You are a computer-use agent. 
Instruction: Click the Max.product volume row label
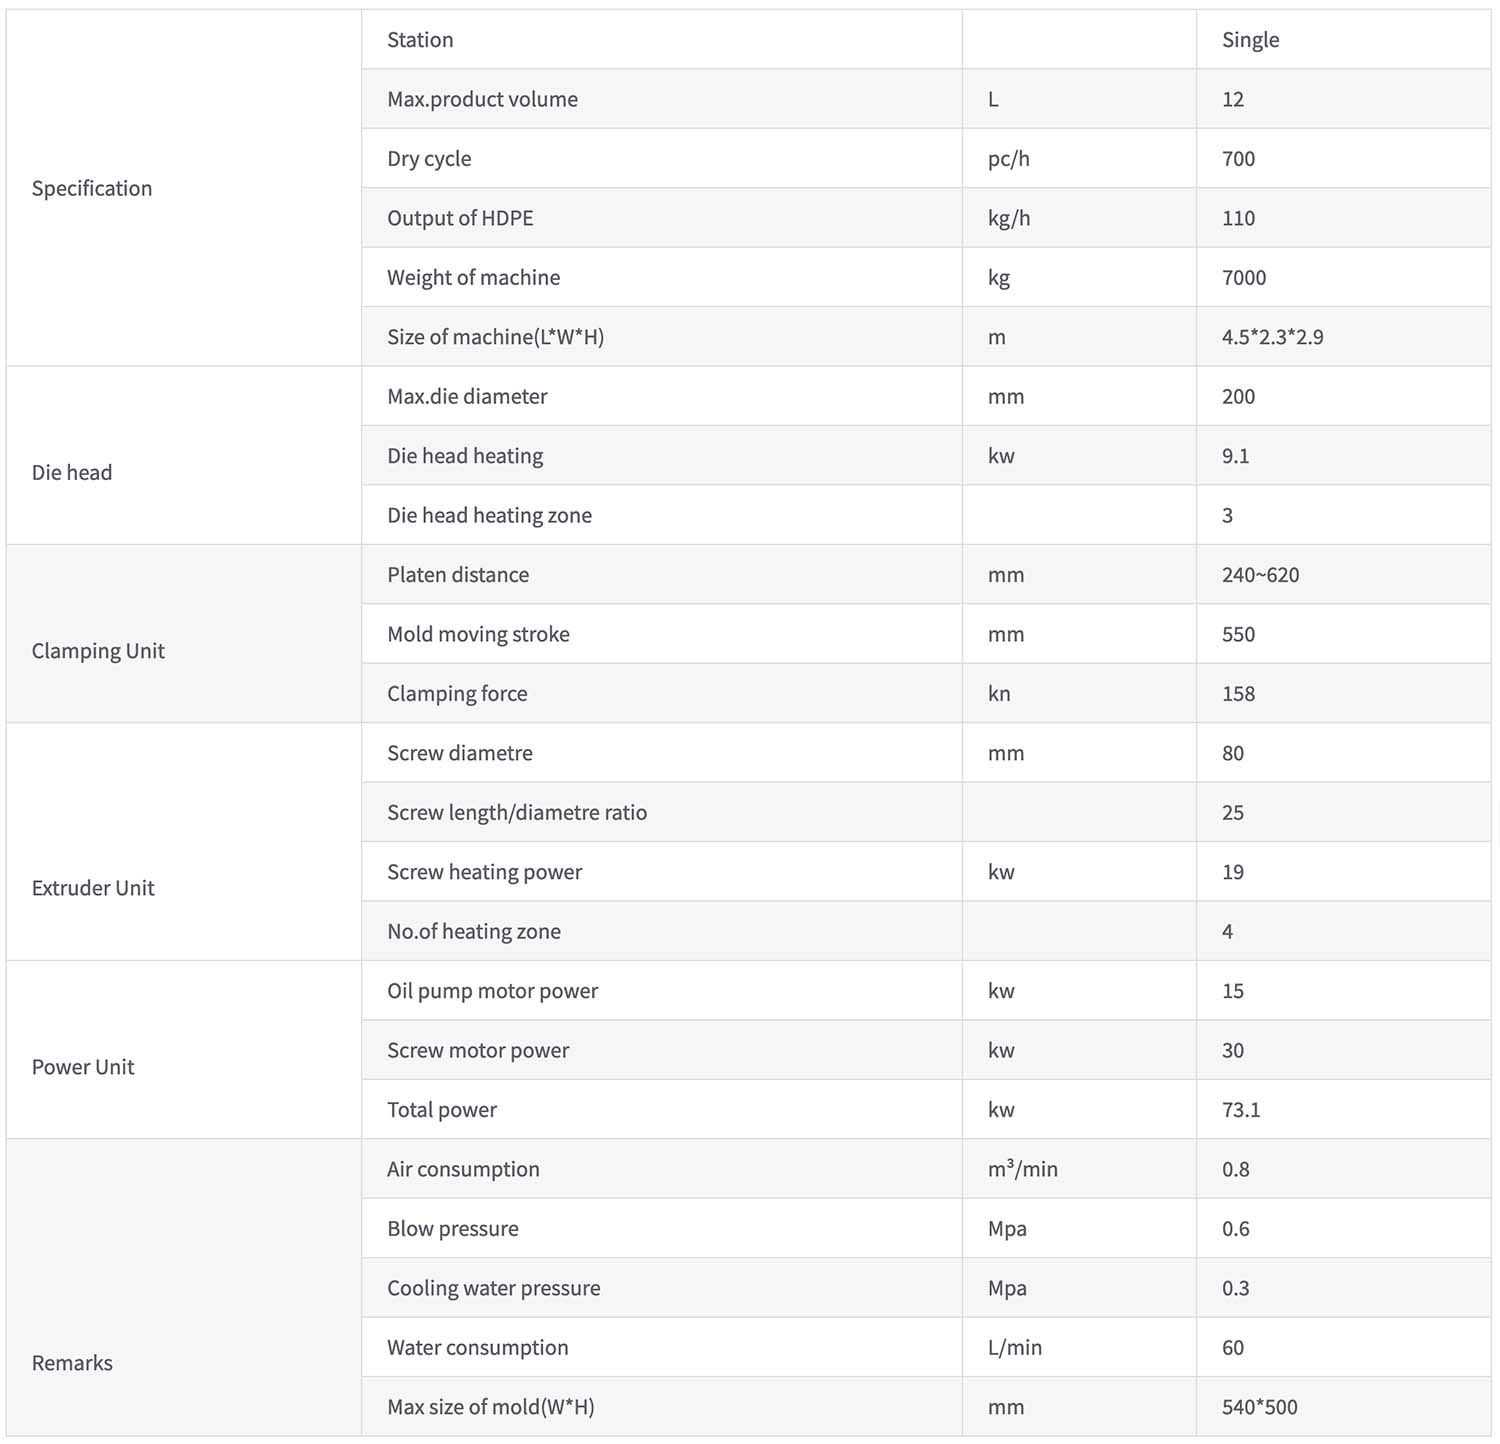tap(482, 99)
